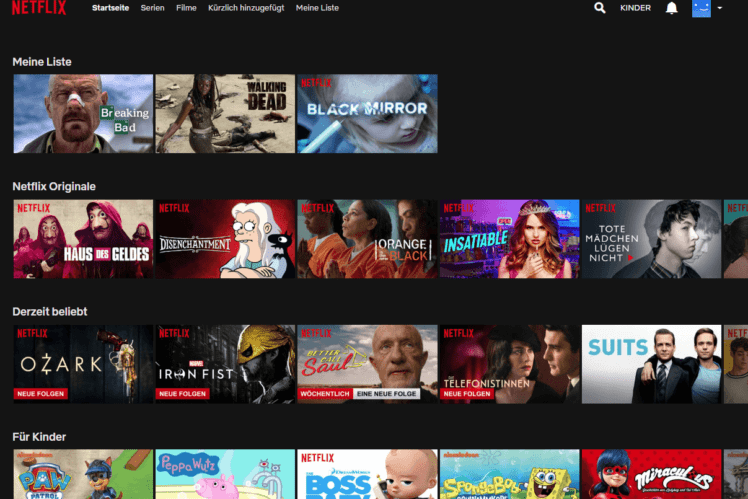
Task: Open the Peppa Wutz thumbnail
Action: pos(225,474)
